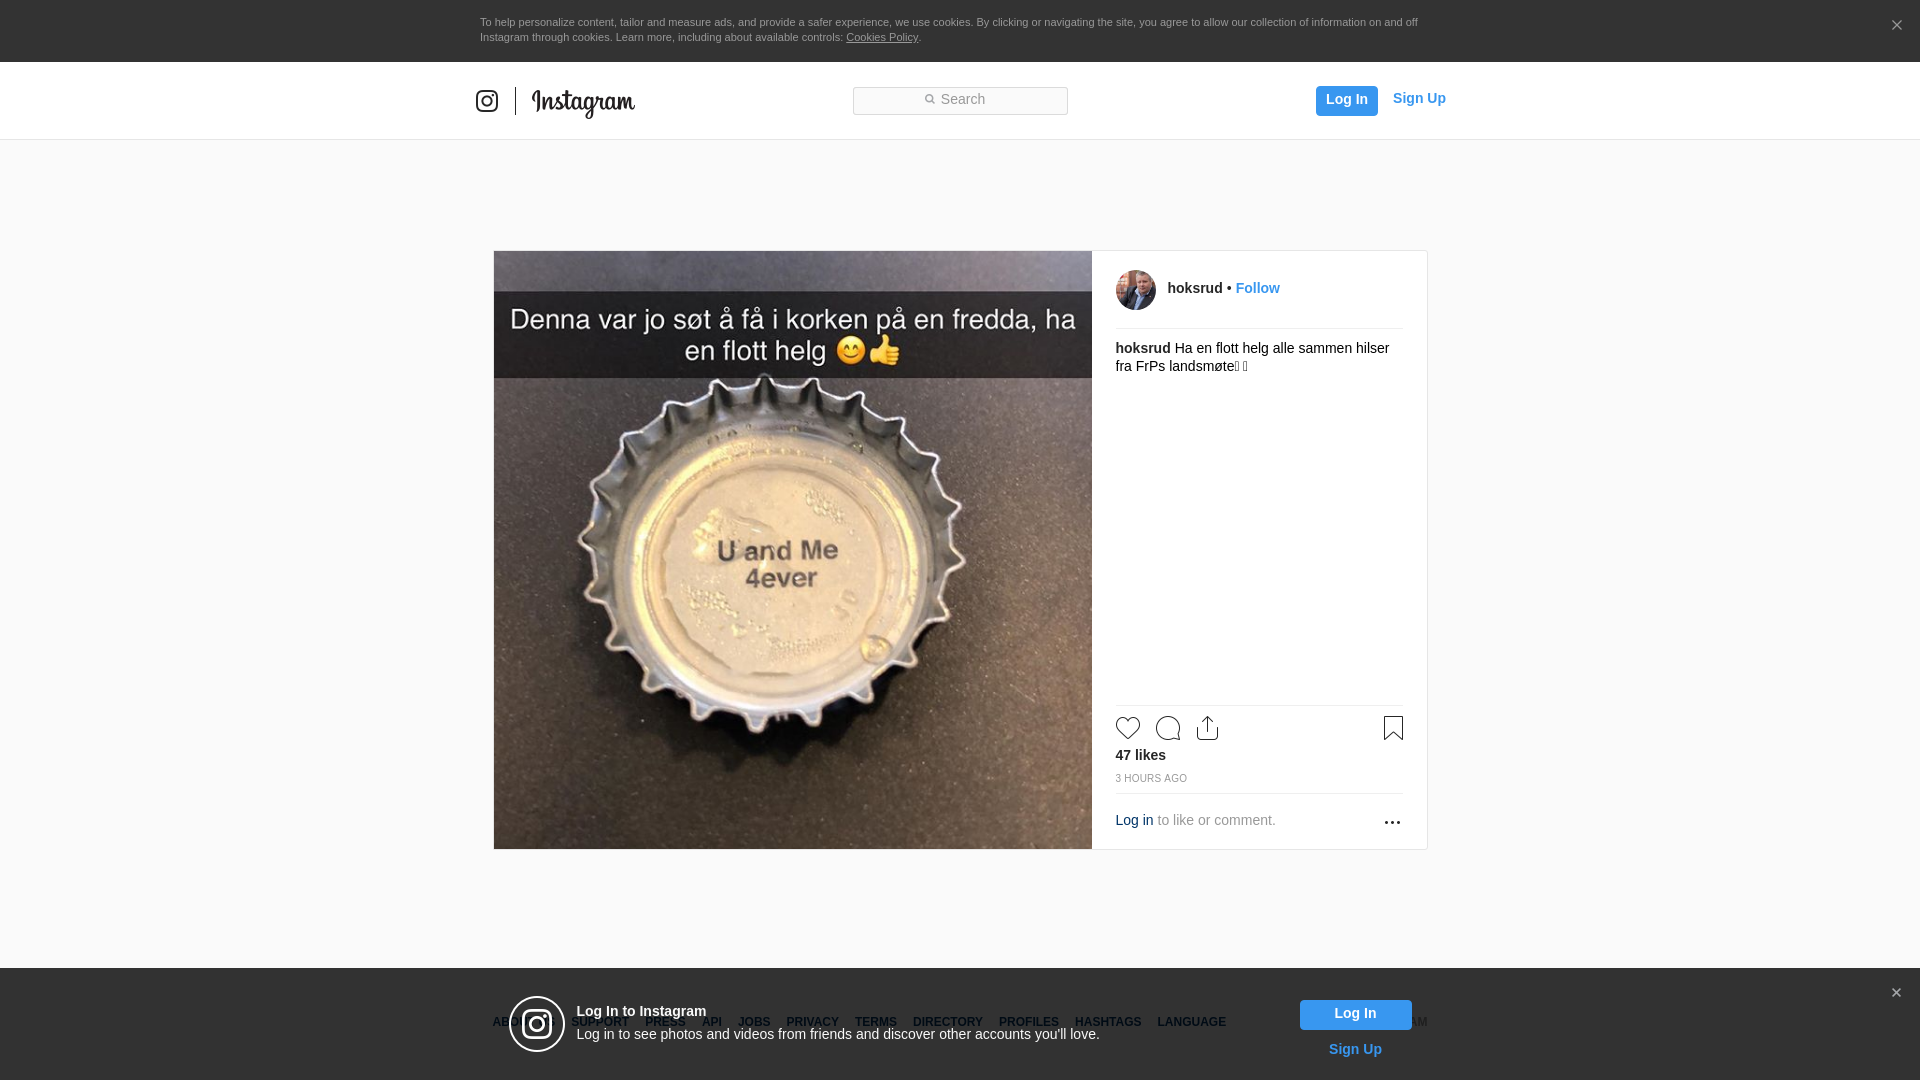Open comments with speech bubble icon

click(x=1168, y=728)
